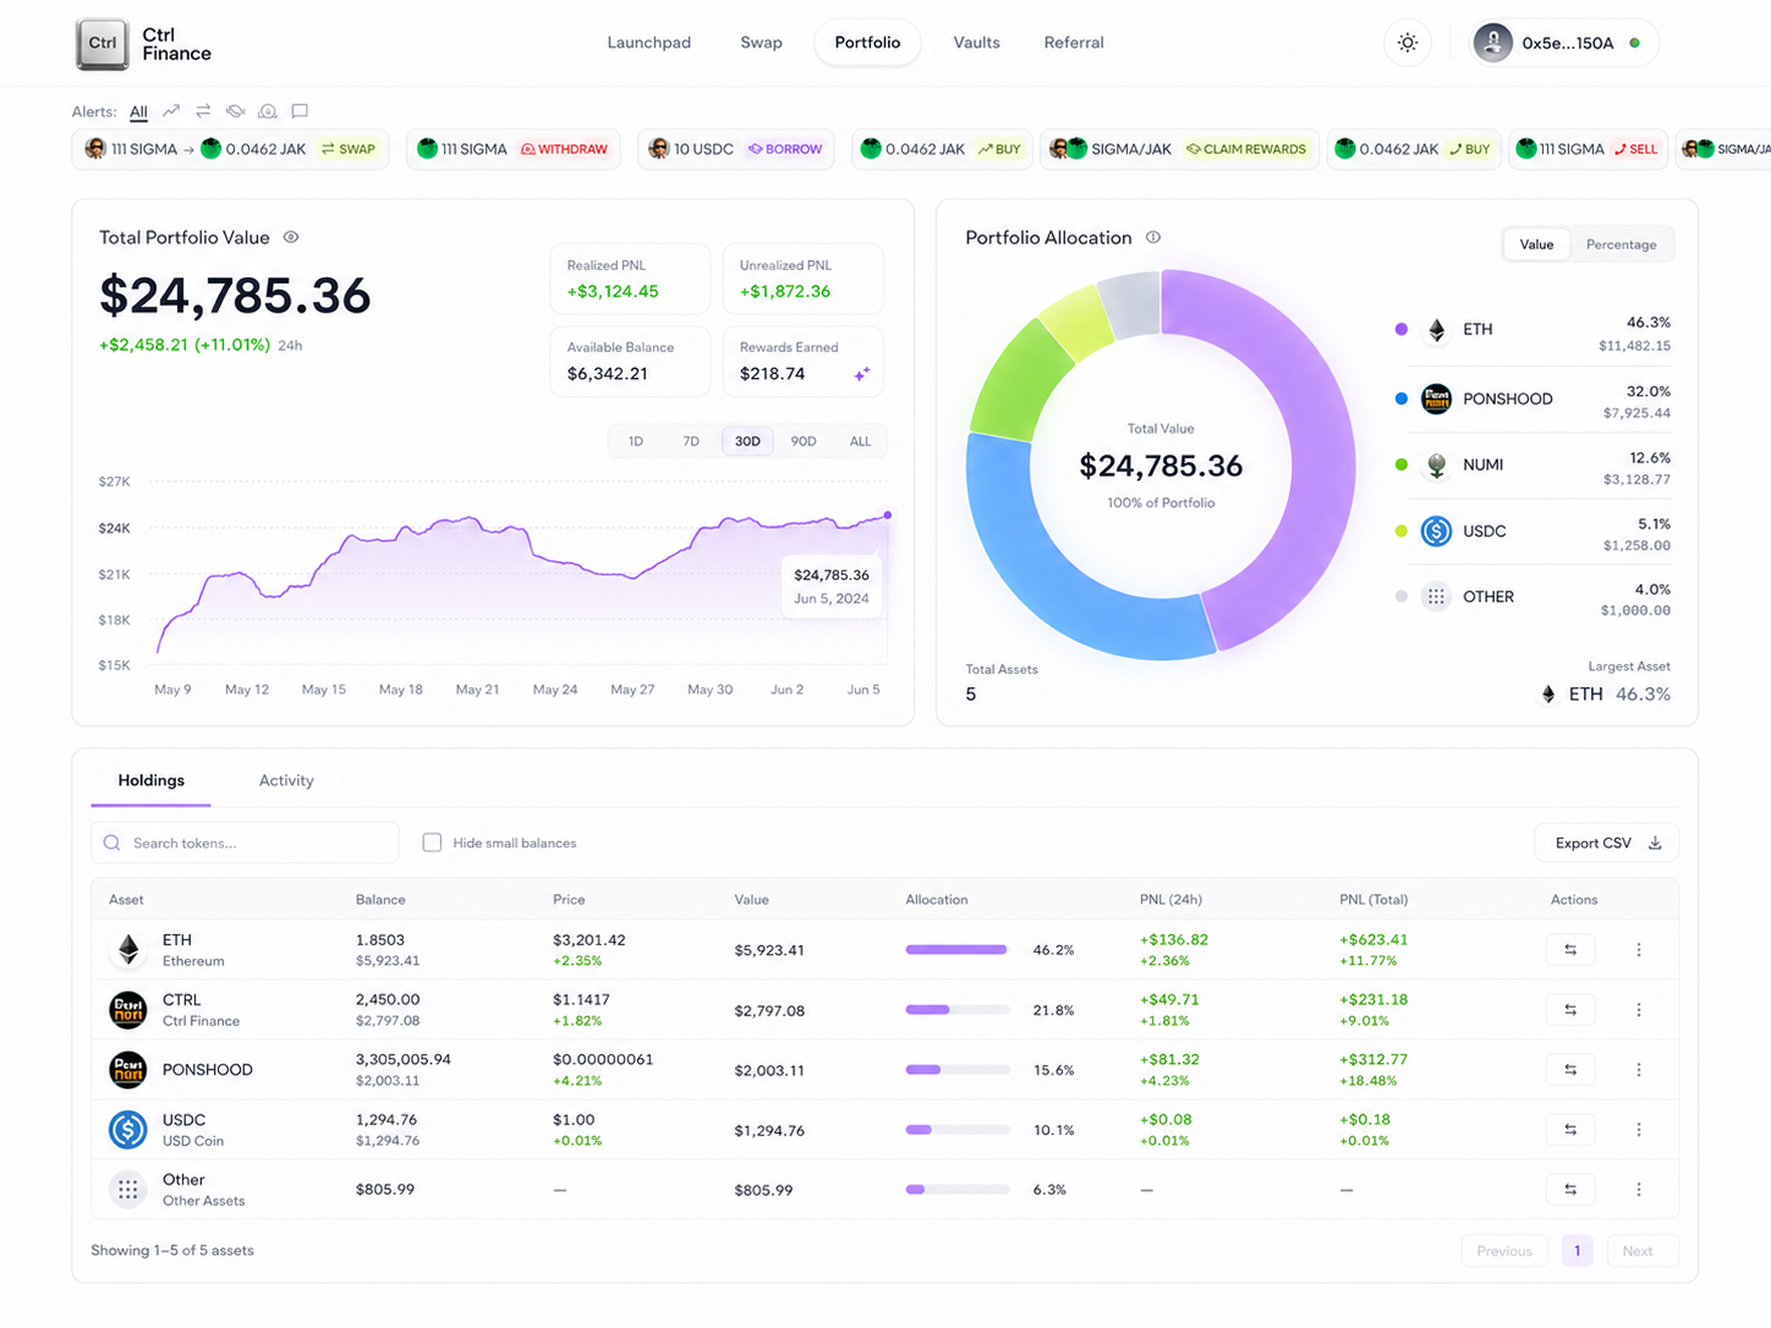The width and height of the screenshot is (1771, 1328).
Task: Swap the CTRL row asset
Action: click(1570, 1010)
